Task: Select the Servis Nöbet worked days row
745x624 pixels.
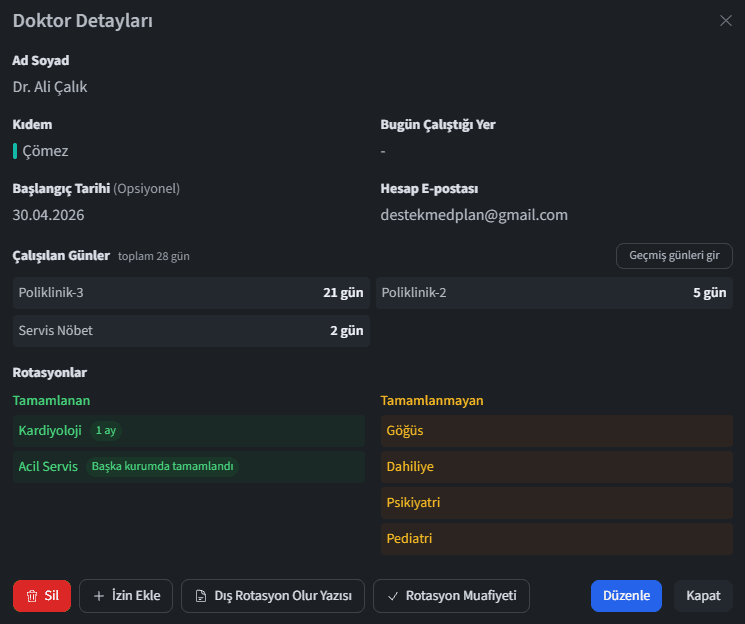Action: click(x=191, y=331)
